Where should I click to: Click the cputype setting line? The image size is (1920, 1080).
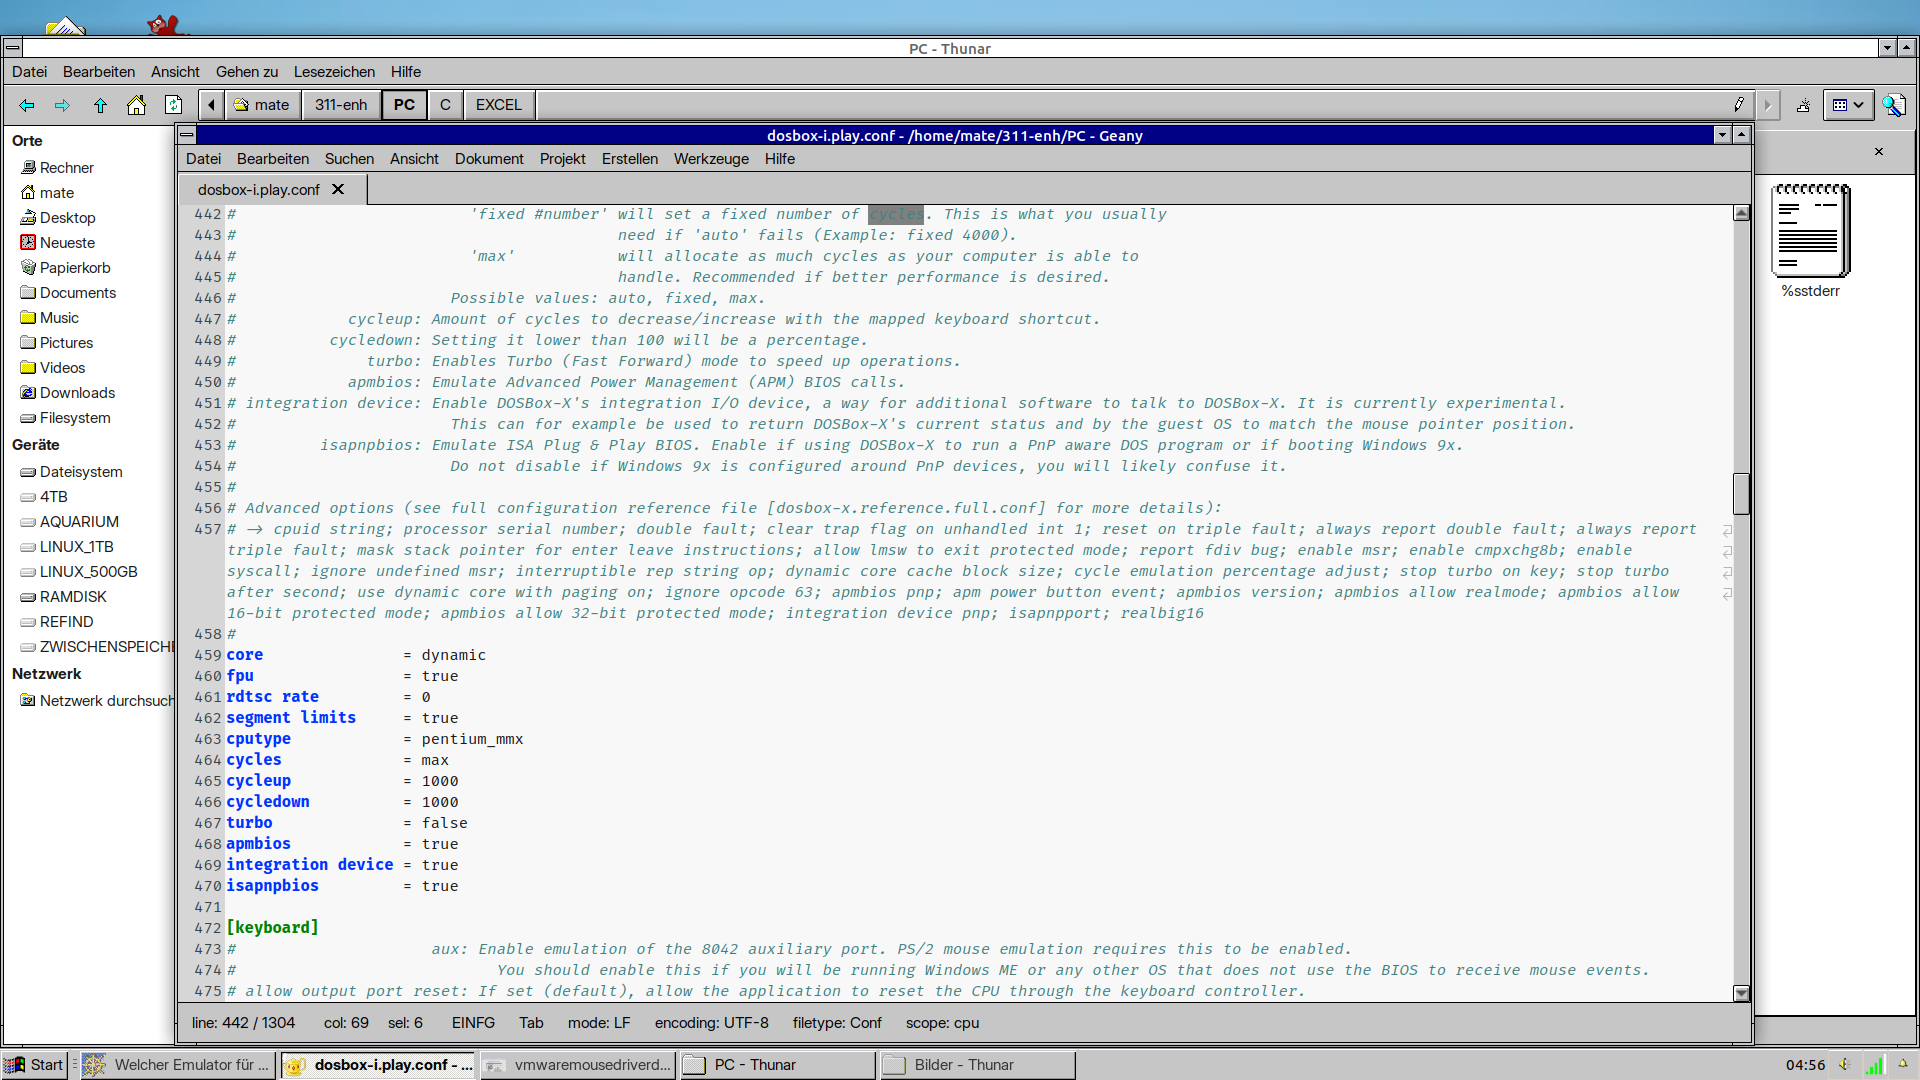[374, 739]
